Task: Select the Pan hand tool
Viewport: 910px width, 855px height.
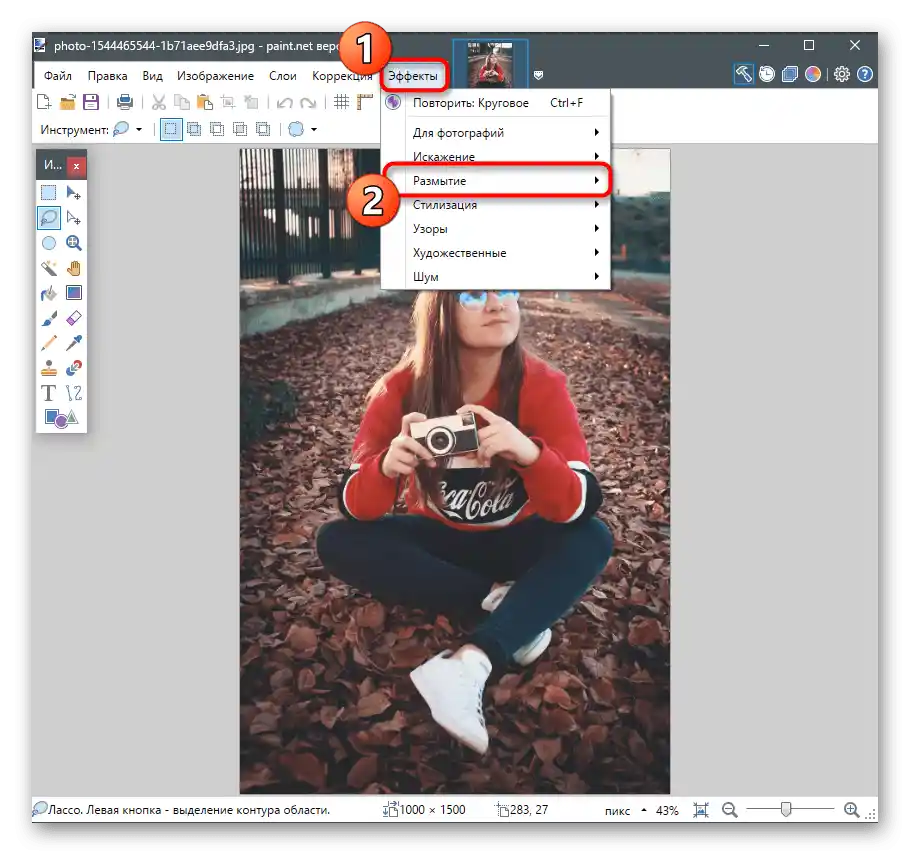Action: (x=74, y=268)
